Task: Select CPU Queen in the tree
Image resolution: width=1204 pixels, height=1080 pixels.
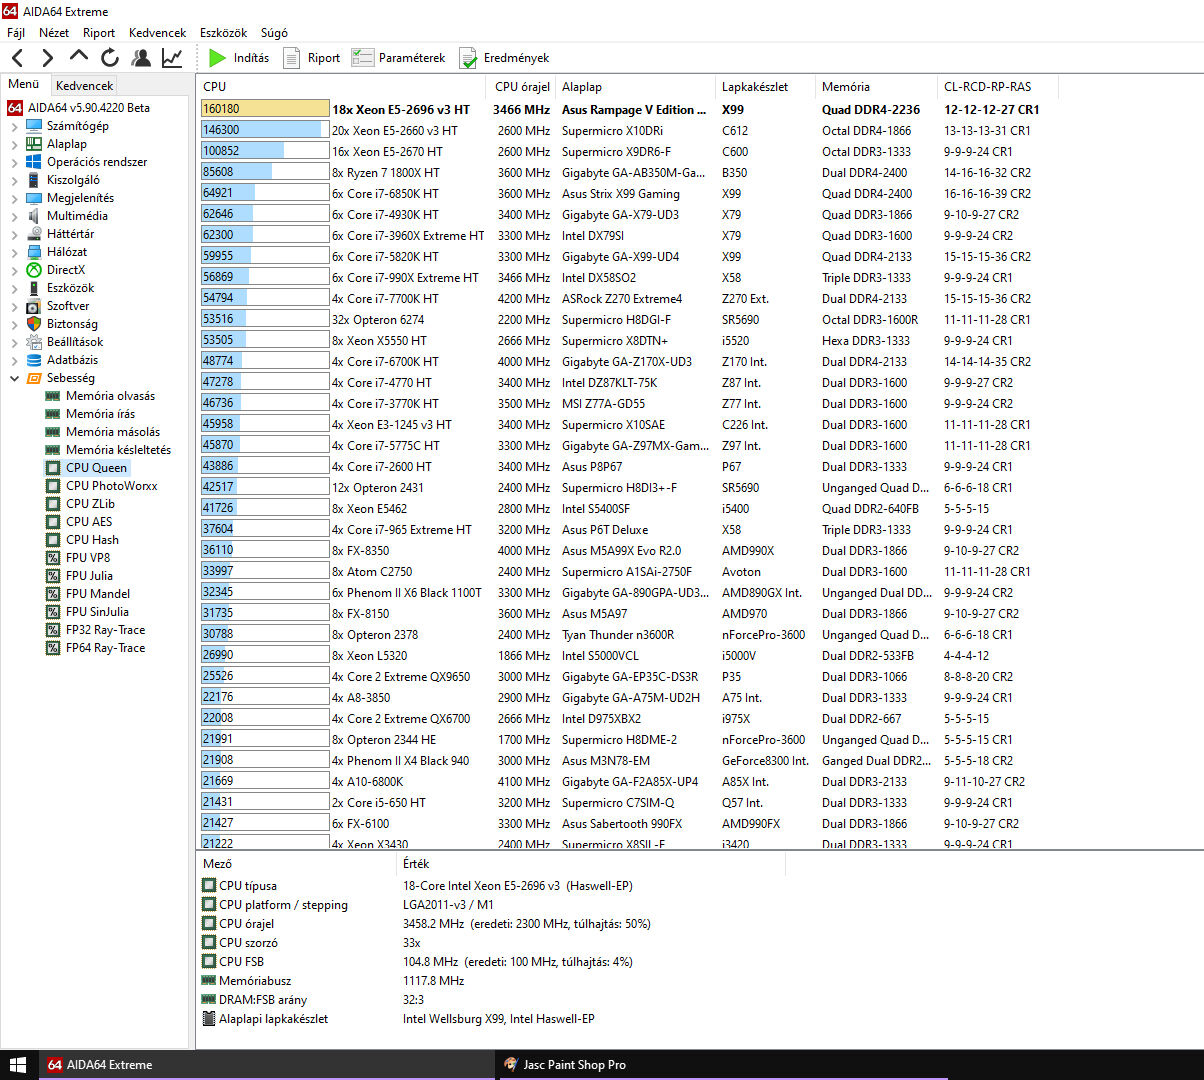Action: (96, 468)
